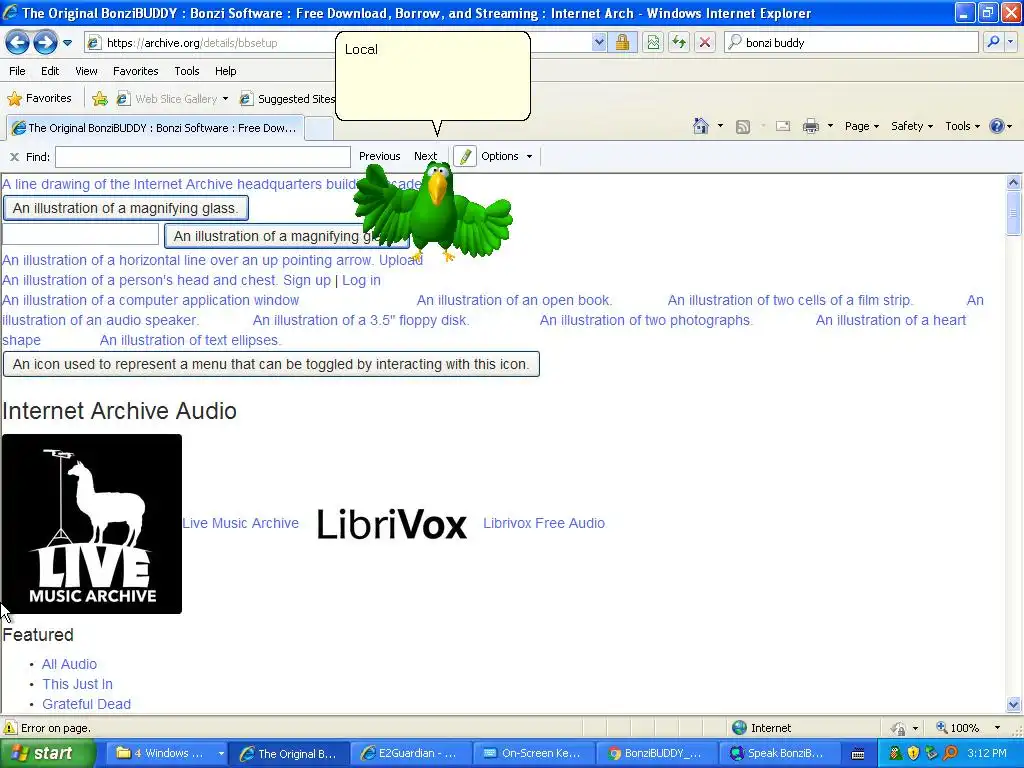Click the security lock icon in address bar

pos(622,43)
